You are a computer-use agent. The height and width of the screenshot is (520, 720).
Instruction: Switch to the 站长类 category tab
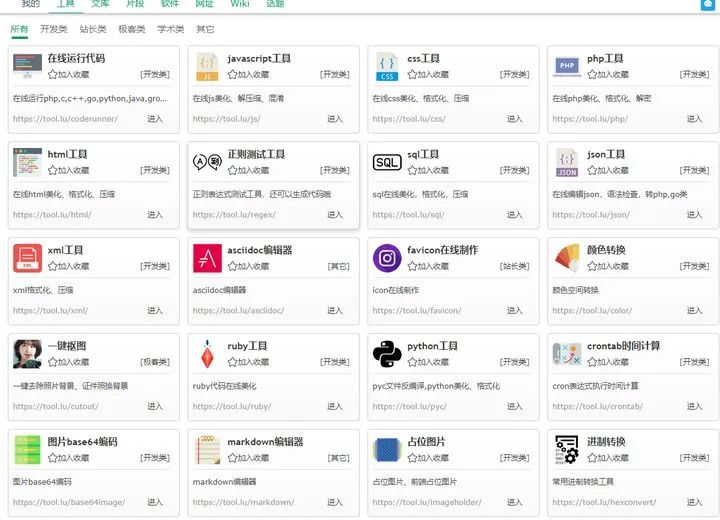click(93, 29)
